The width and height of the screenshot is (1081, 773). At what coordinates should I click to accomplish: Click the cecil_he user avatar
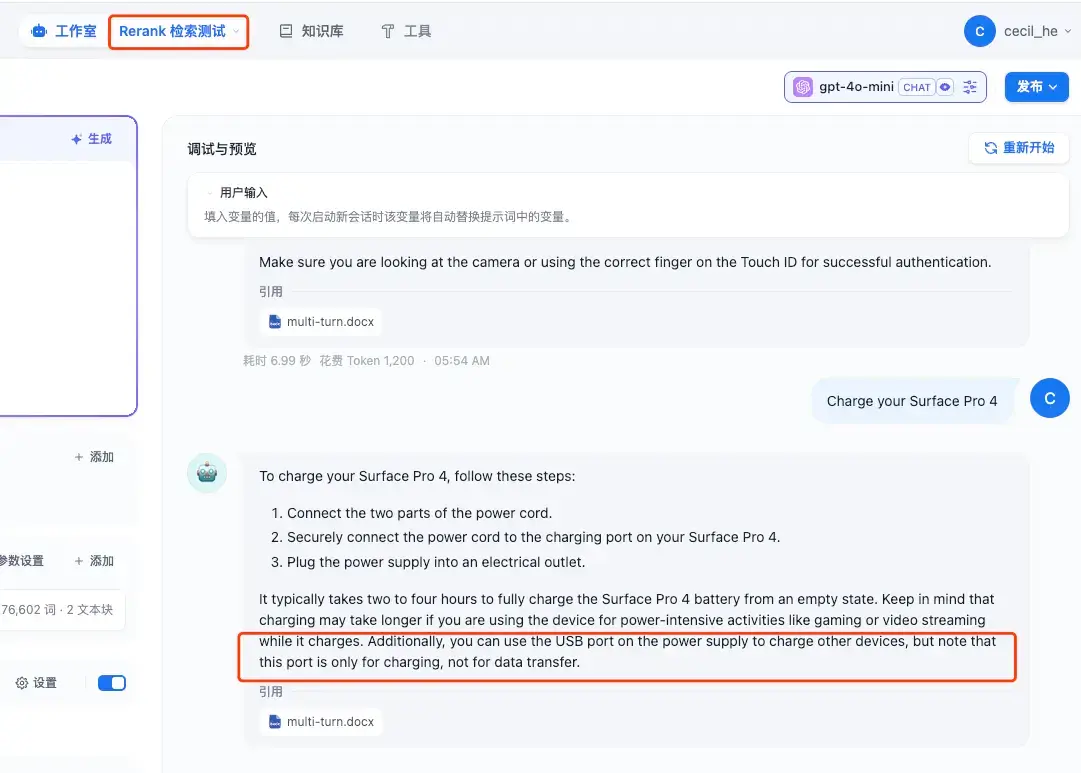pyautogui.click(x=980, y=31)
